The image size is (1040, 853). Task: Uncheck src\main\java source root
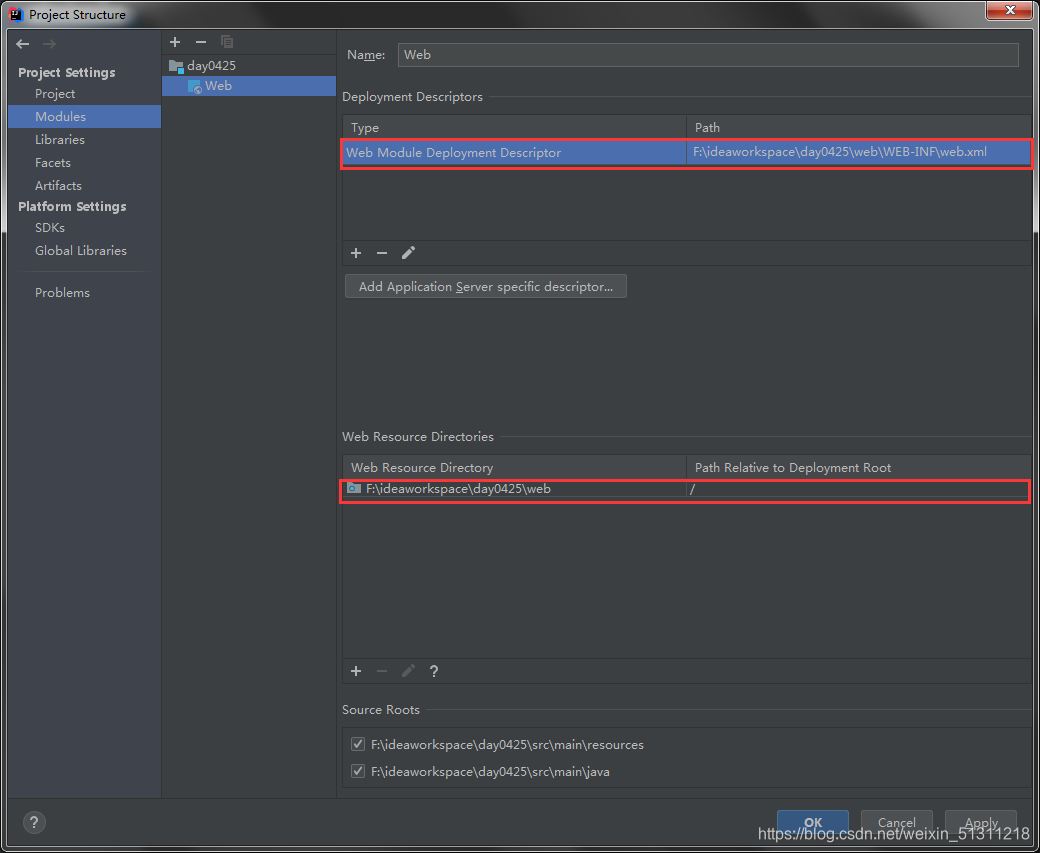(358, 771)
